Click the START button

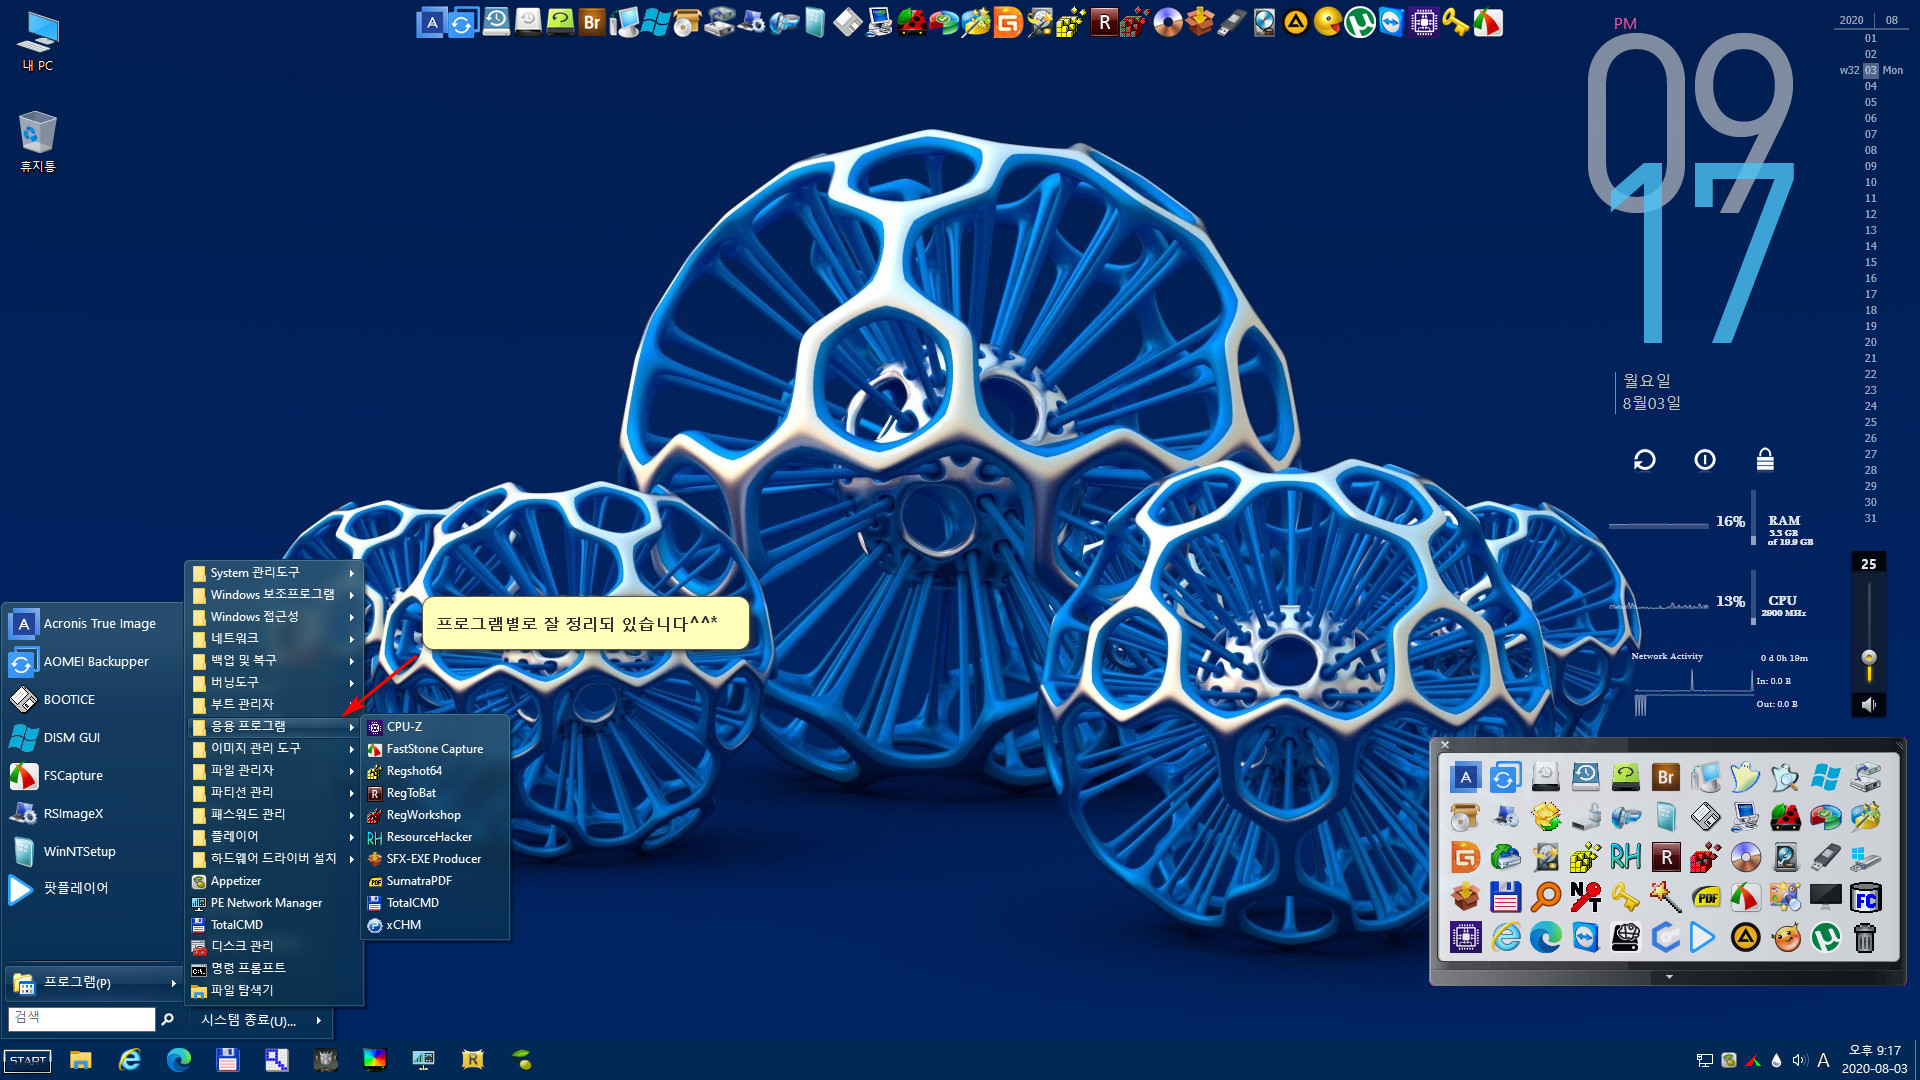(x=28, y=1060)
